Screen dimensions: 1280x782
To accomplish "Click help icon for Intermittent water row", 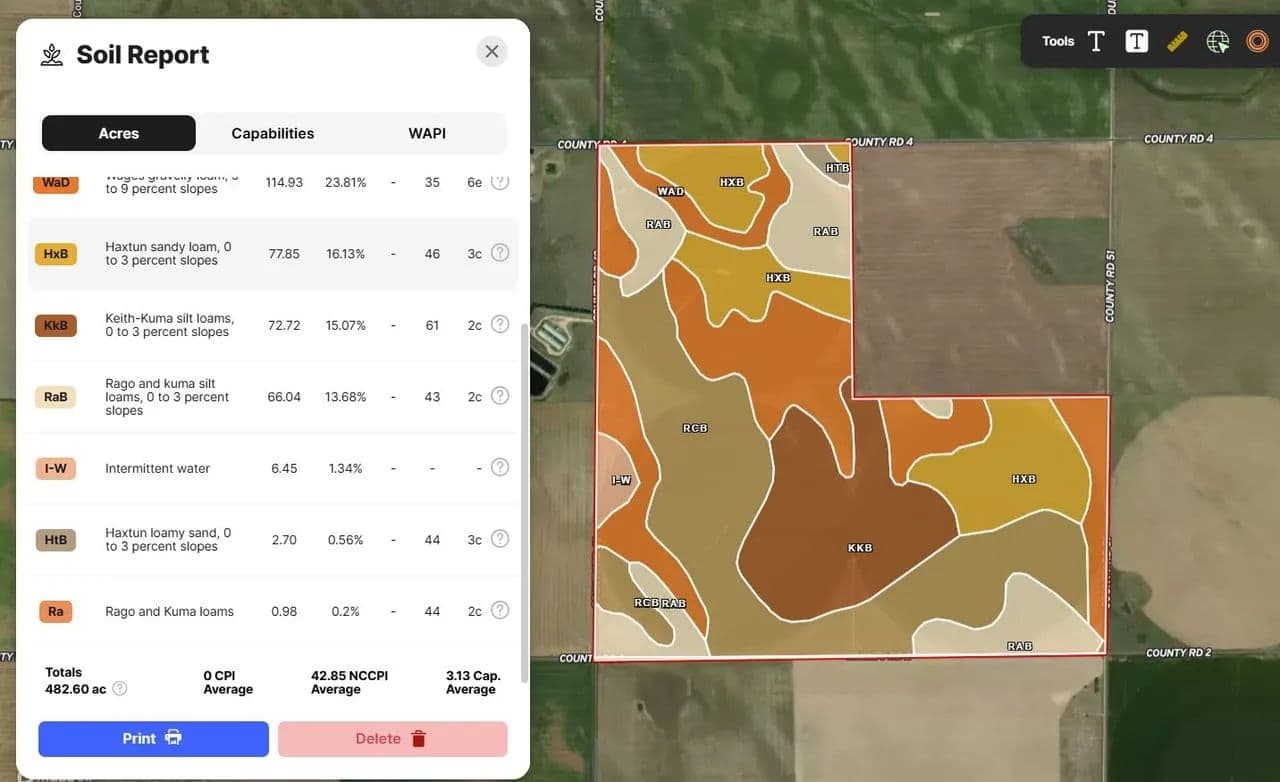I will point(500,467).
